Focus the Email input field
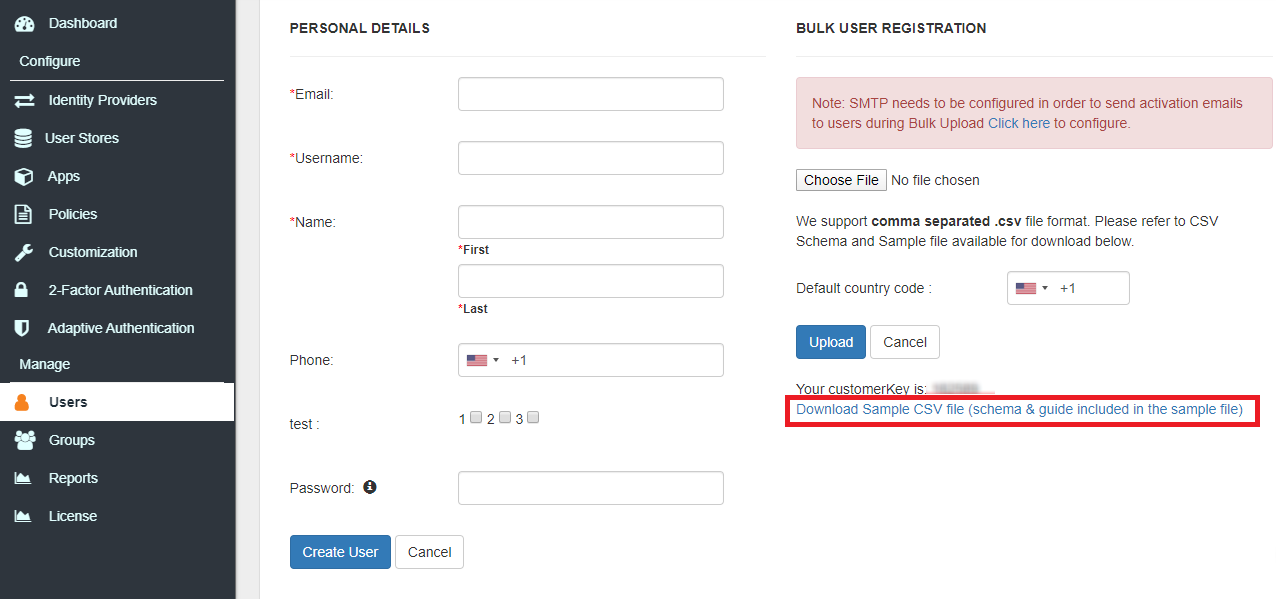 590,94
